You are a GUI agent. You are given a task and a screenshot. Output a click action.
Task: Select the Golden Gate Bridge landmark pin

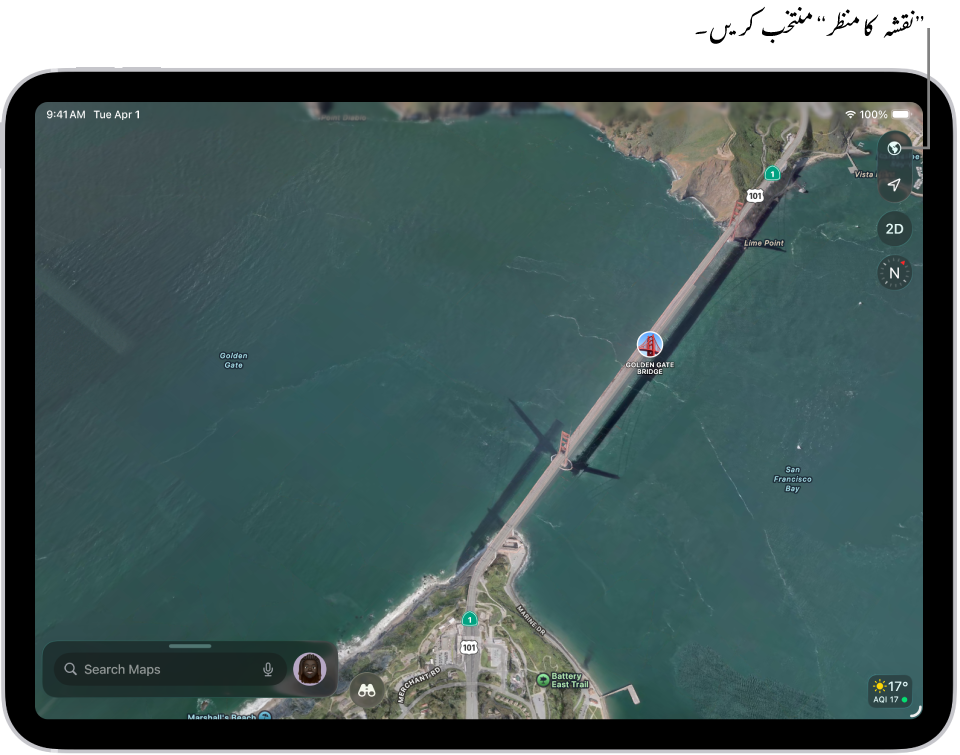(649, 345)
